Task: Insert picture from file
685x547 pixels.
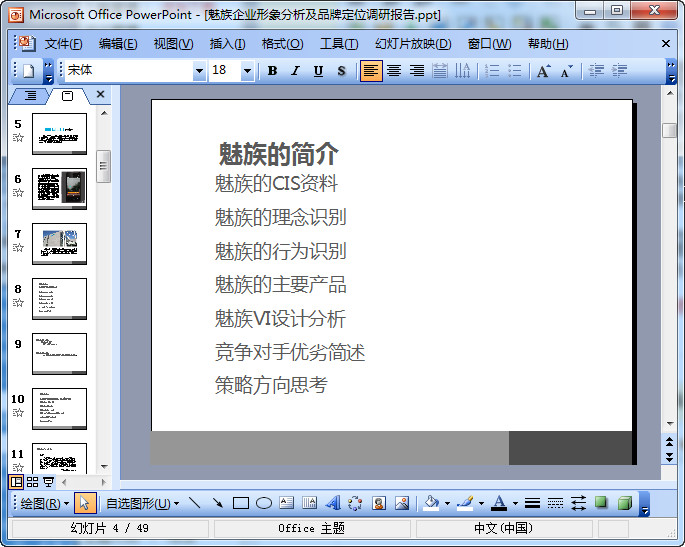Action: click(401, 503)
